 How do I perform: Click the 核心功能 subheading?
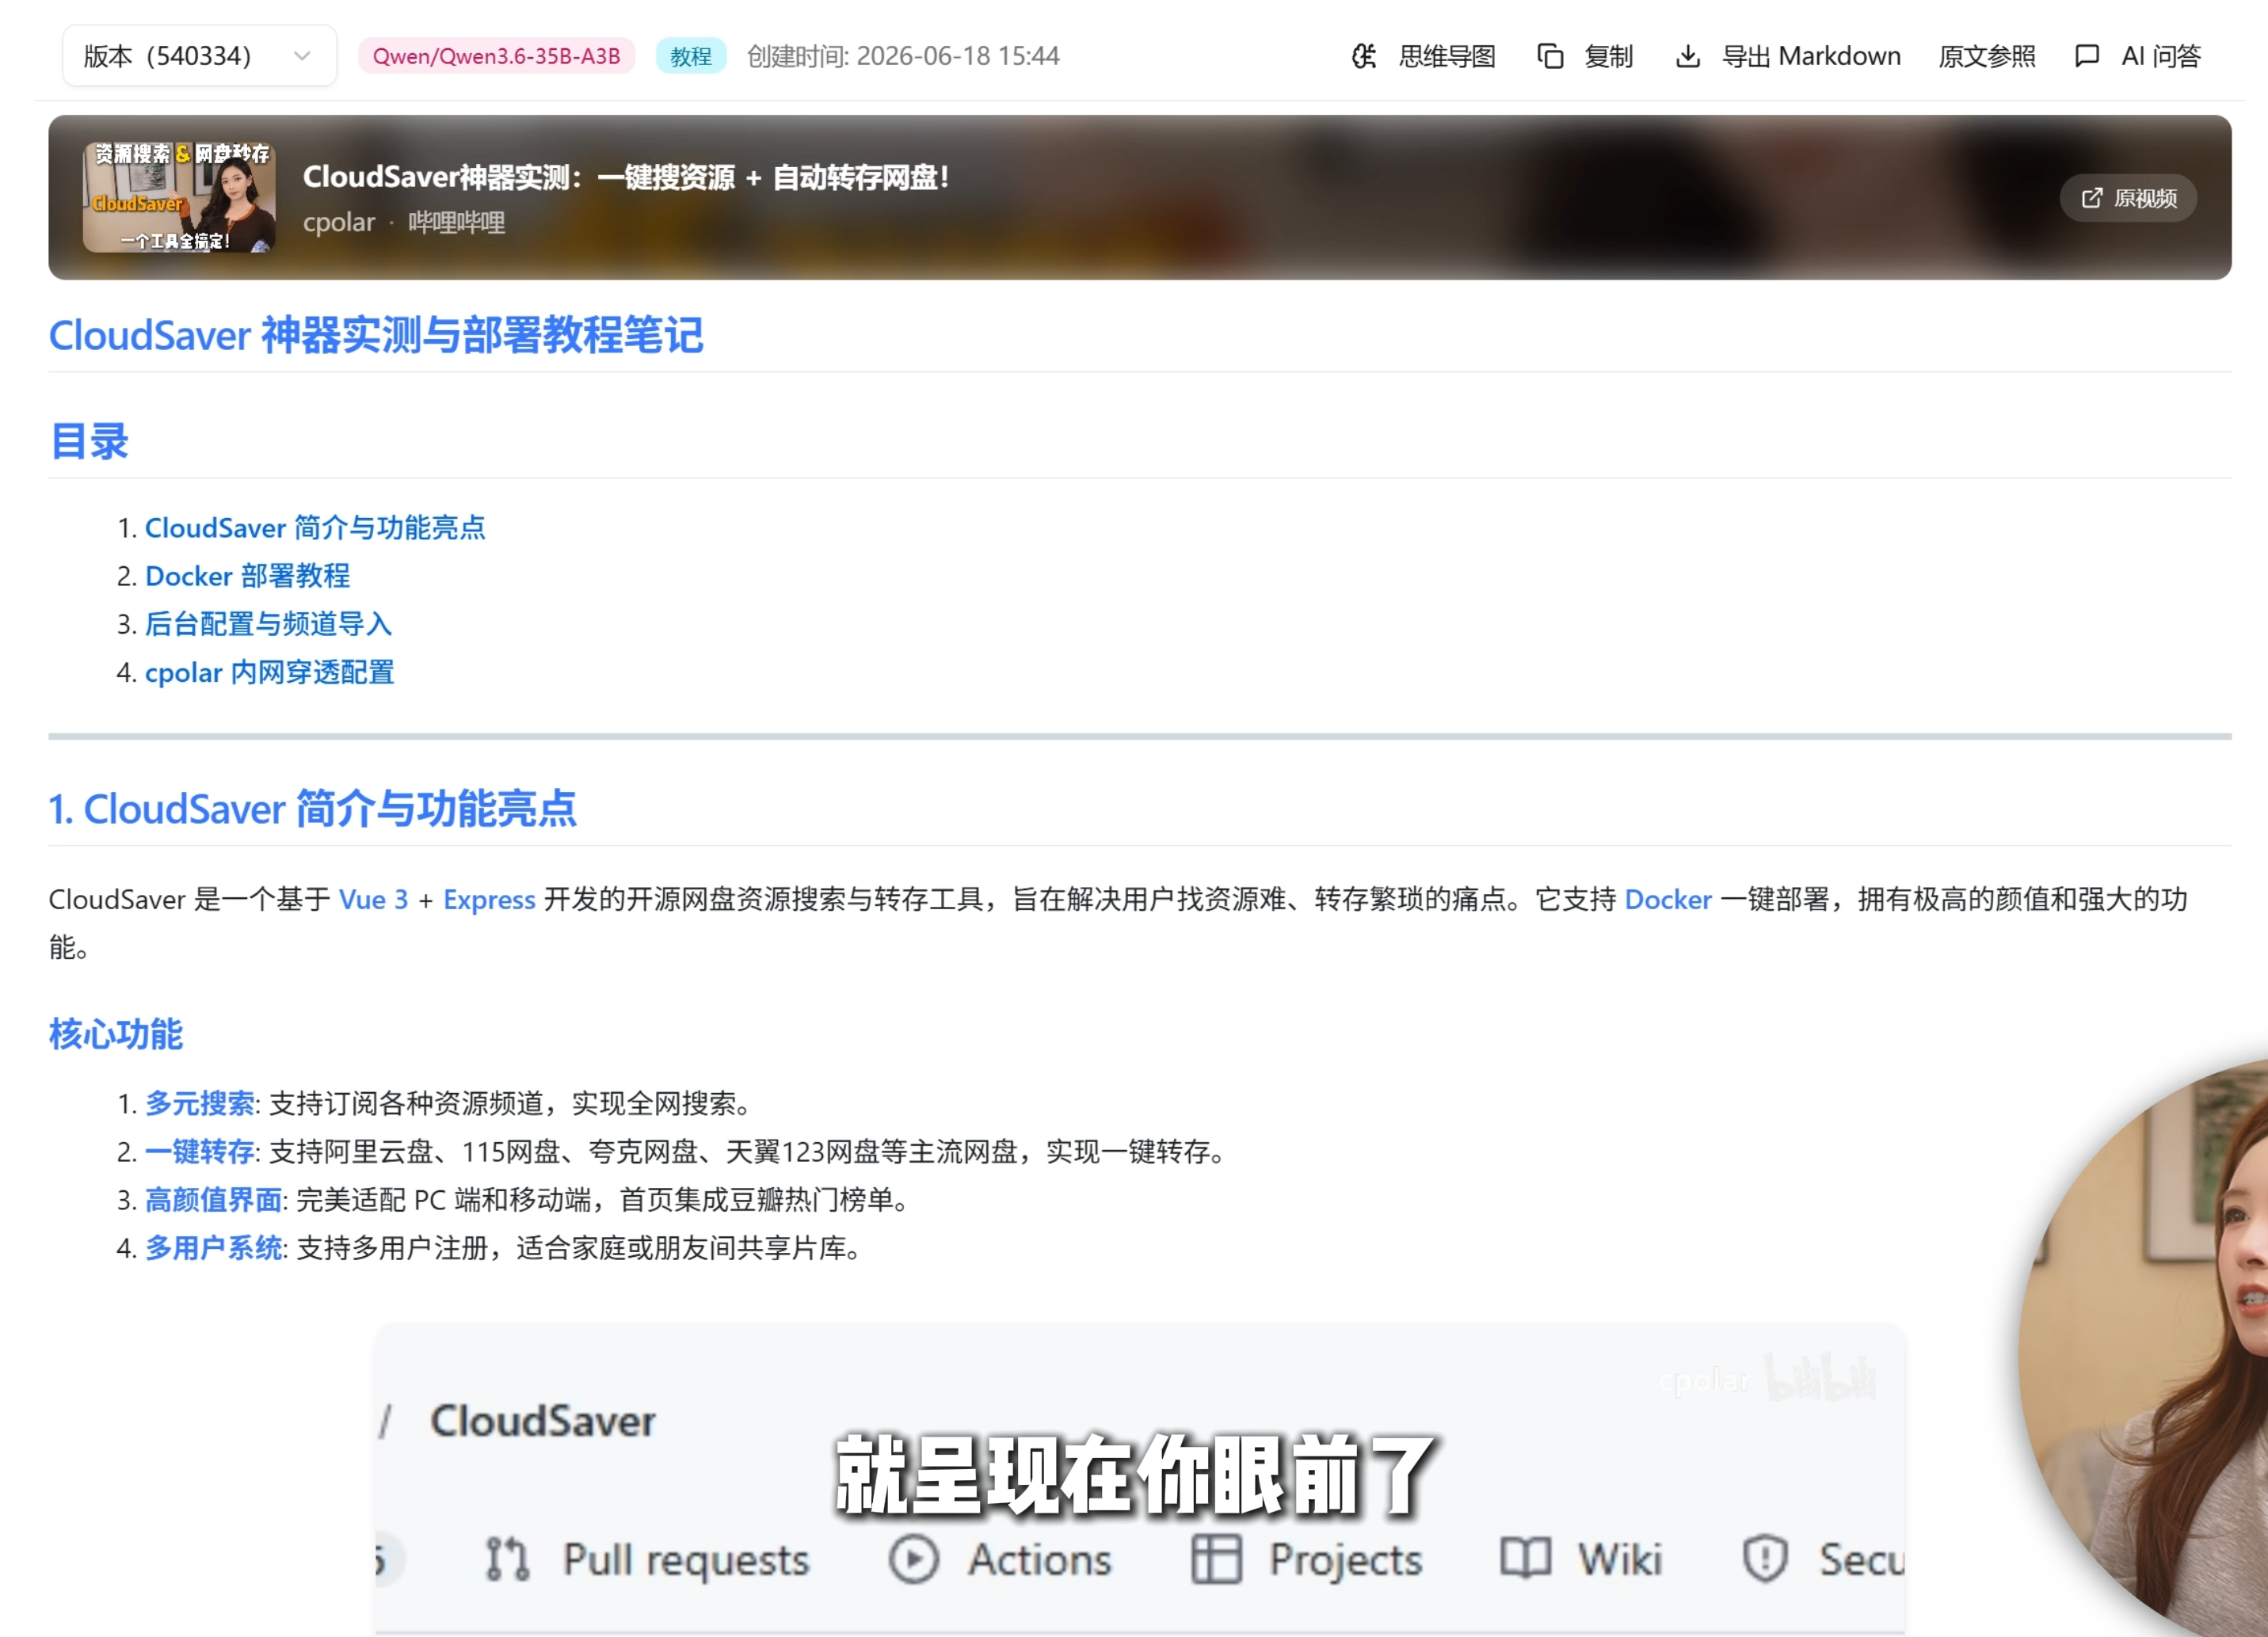click(116, 1034)
